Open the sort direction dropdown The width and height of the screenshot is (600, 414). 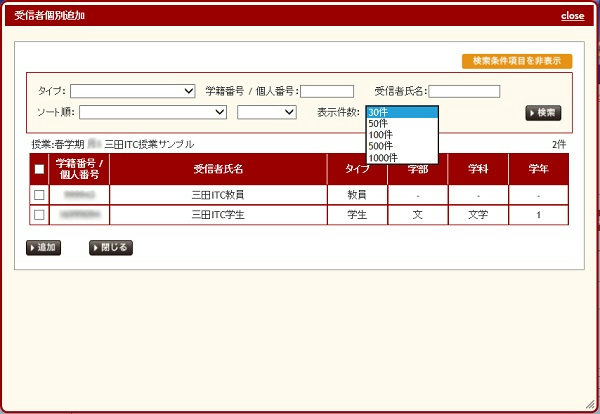click(x=267, y=112)
